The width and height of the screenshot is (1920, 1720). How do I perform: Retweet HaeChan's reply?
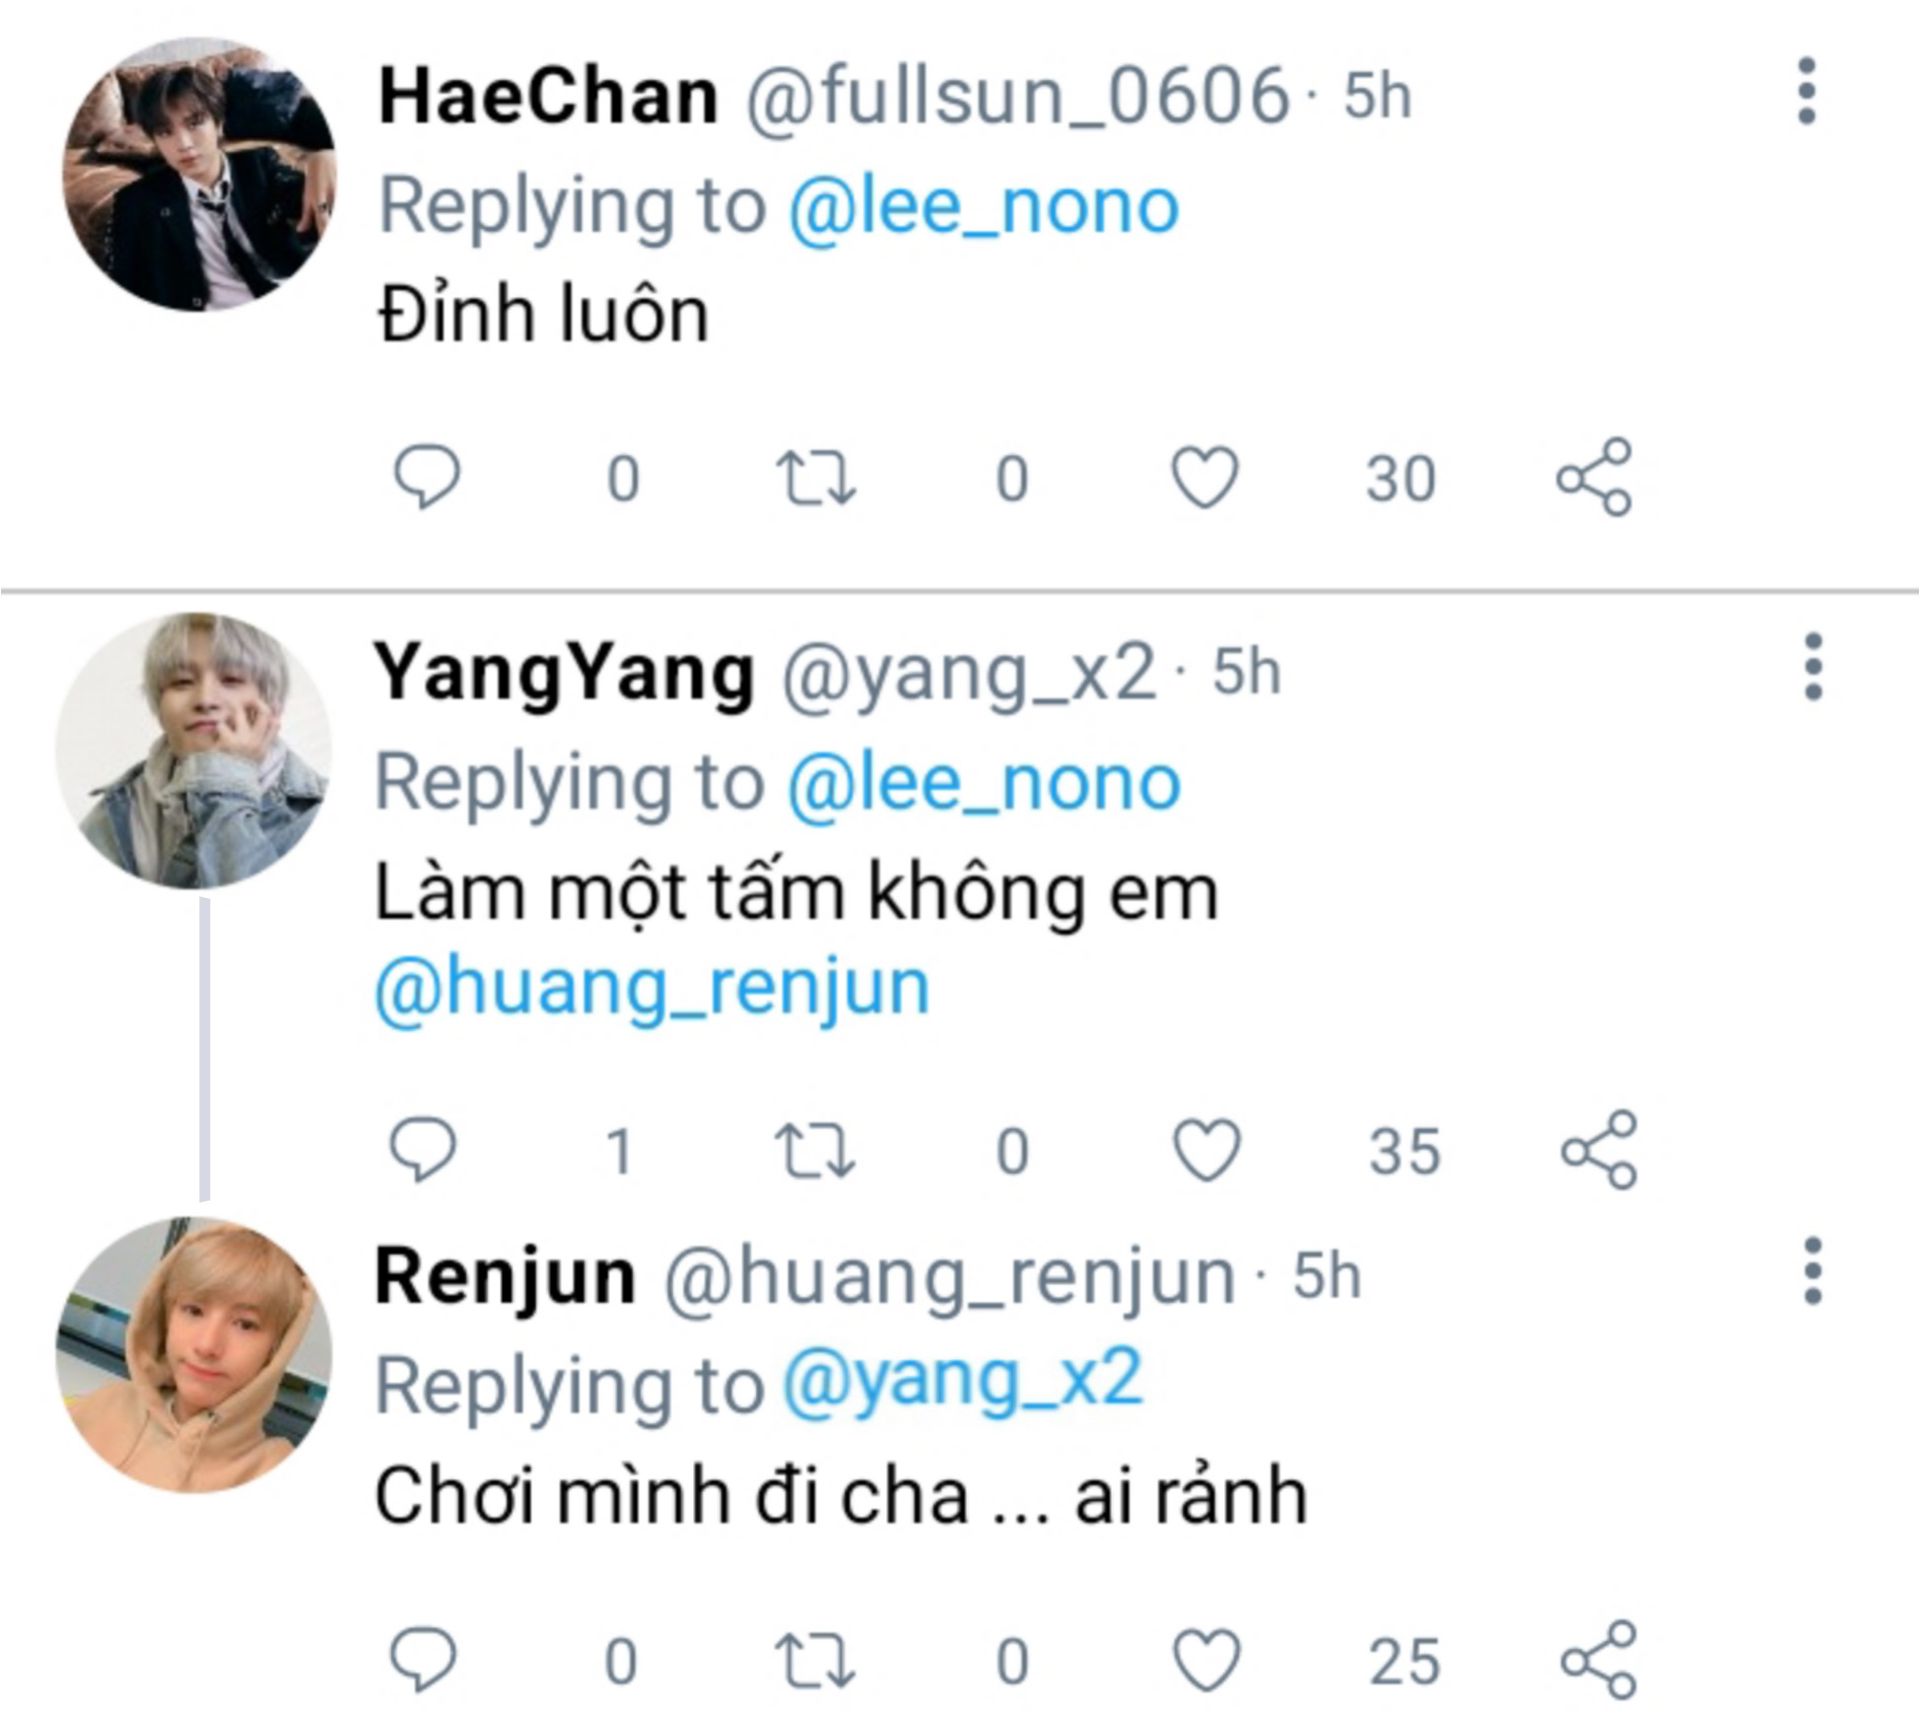point(816,477)
